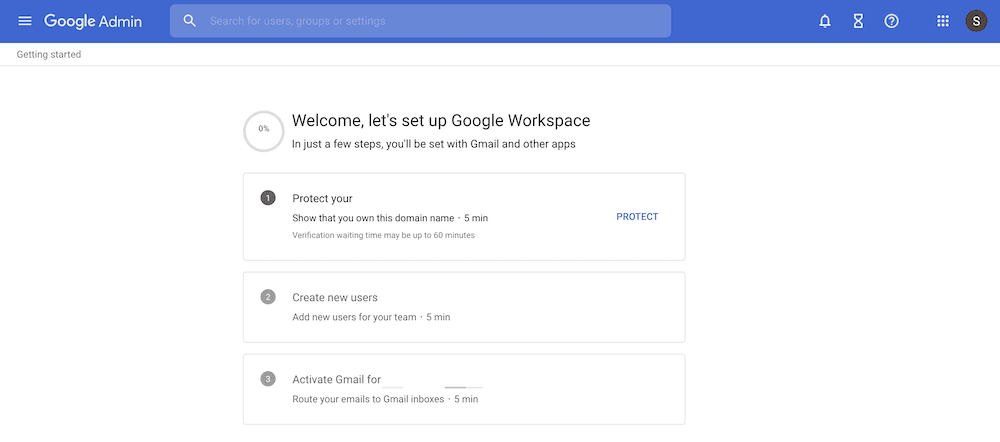
Task: Open the Activate Gmail for step
Action: click(464, 390)
